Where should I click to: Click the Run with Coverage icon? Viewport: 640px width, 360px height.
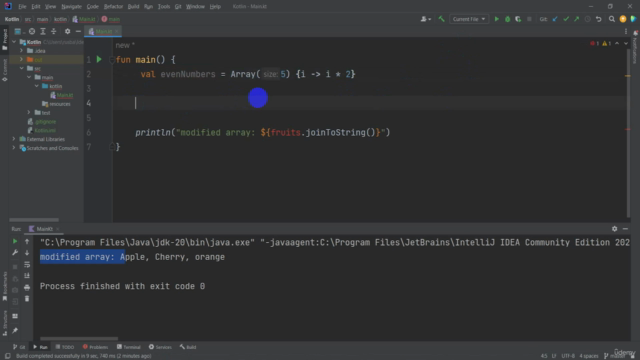coord(518,19)
